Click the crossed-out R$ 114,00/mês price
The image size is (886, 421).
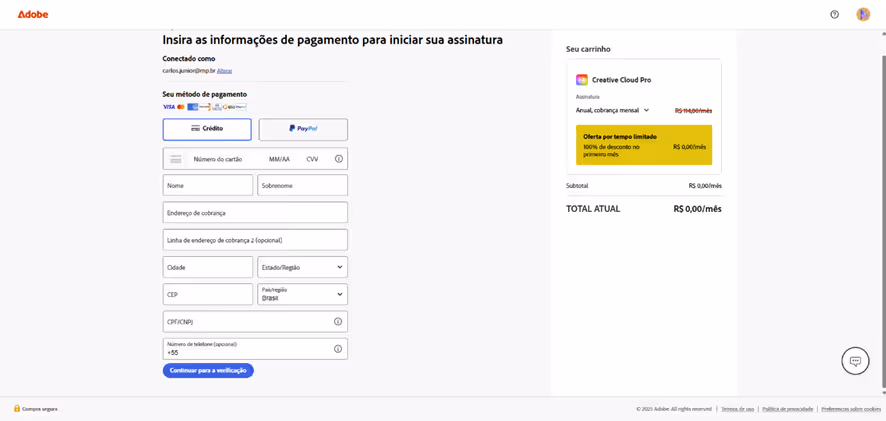tap(693, 111)
